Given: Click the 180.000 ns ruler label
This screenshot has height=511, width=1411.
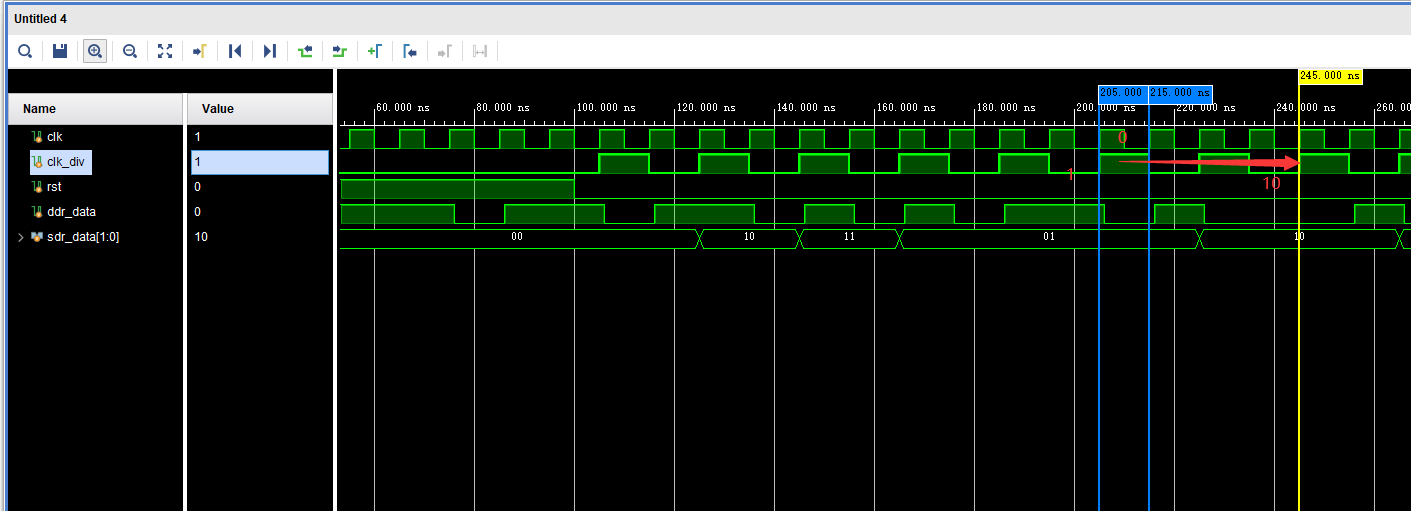Looking at the screenshot, I should (1006, 107).
